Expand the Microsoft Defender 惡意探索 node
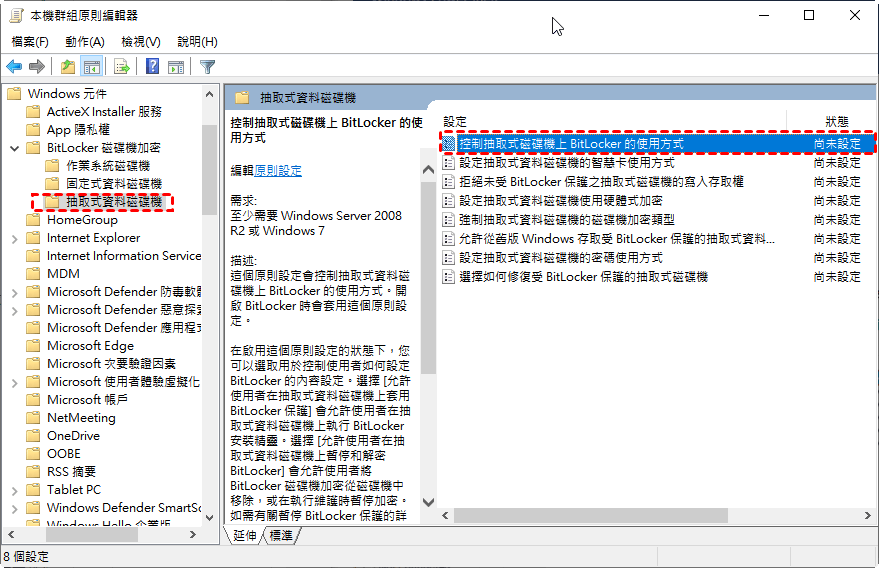Image resolution: width=879 pixels, height=568 pixels. [15, 311]
